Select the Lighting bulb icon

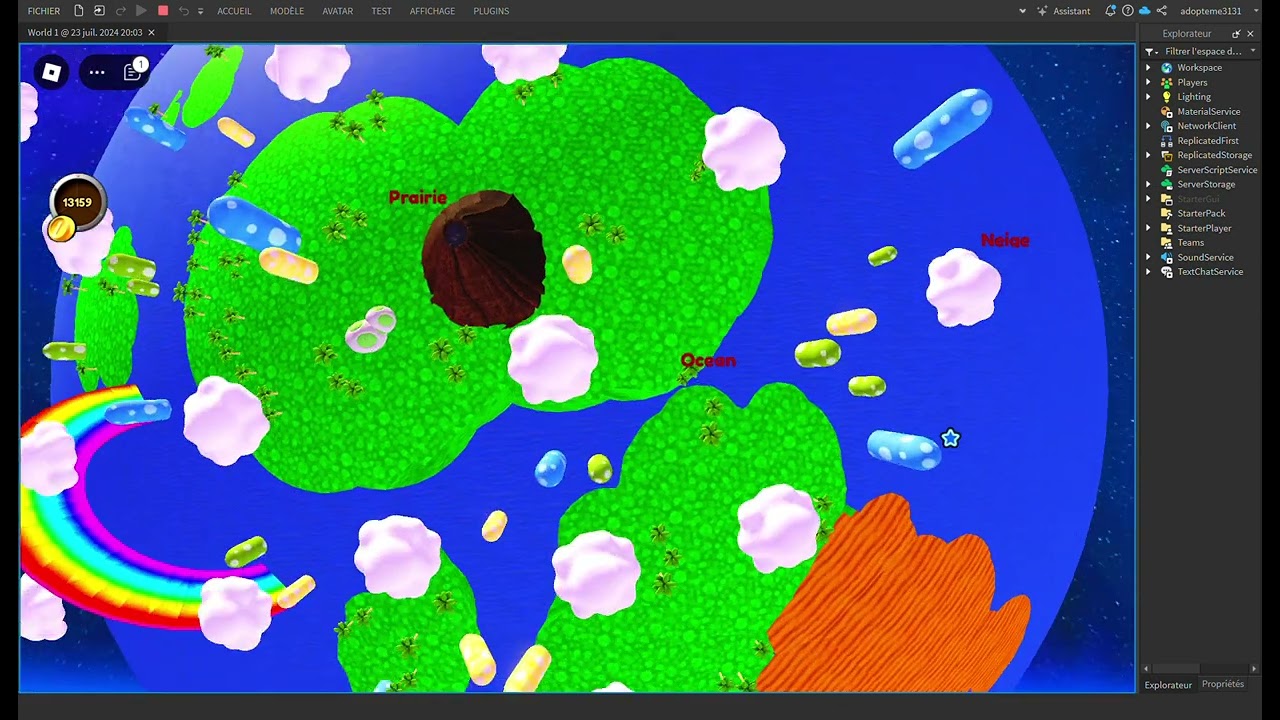tap(1166, 97)
